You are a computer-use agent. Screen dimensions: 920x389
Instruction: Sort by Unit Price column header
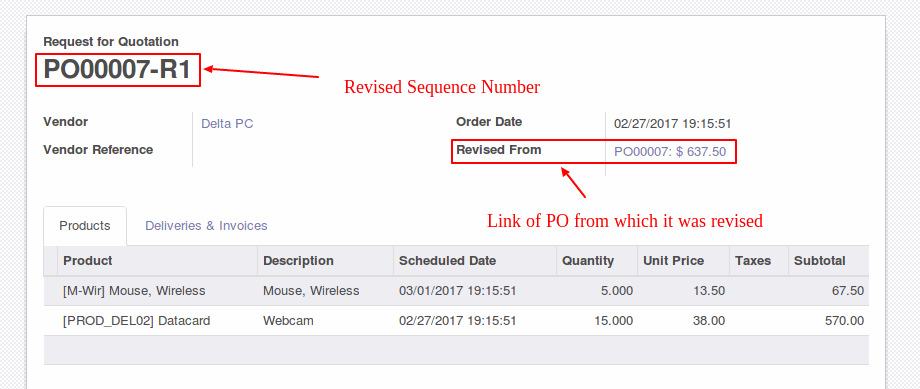[x=683, y=261]
